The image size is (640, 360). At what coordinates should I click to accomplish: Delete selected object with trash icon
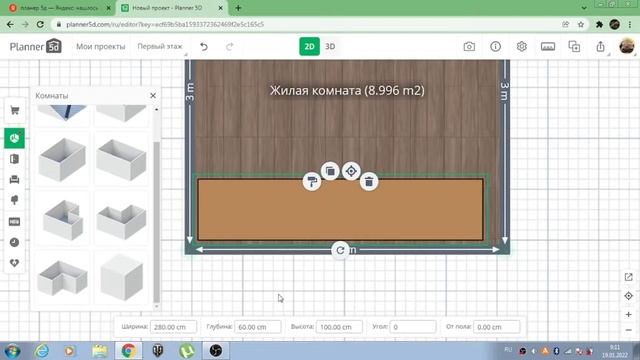pos(369,182)
